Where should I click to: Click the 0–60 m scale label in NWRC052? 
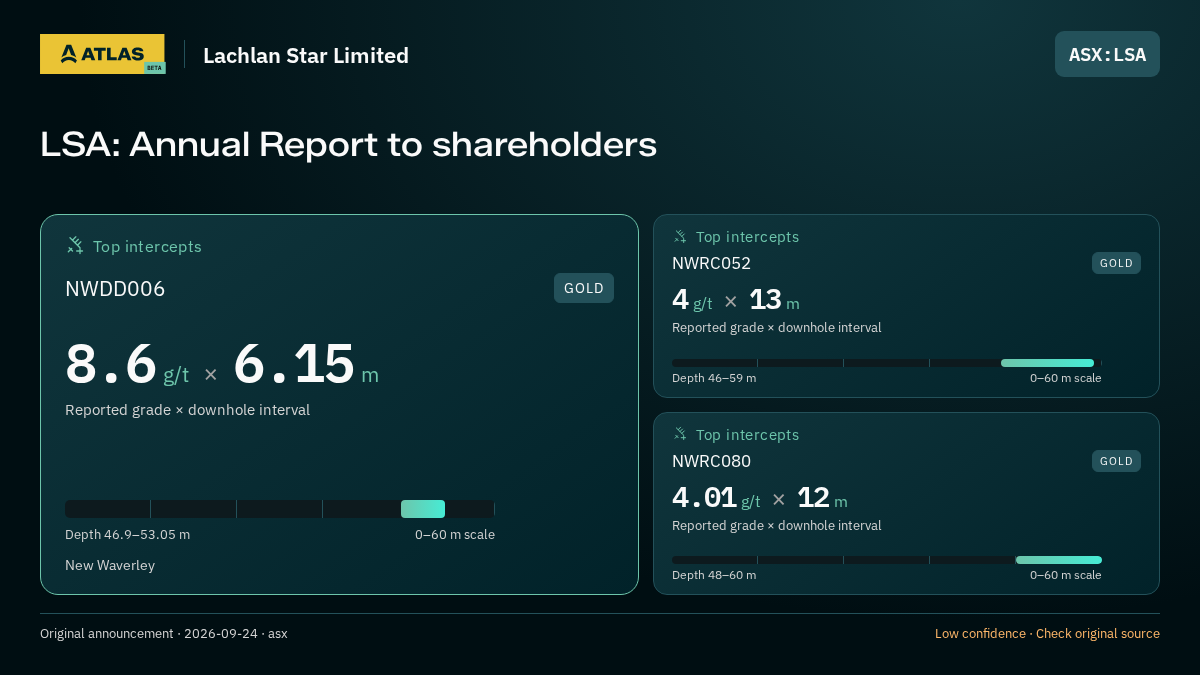tap(1066, 378)
